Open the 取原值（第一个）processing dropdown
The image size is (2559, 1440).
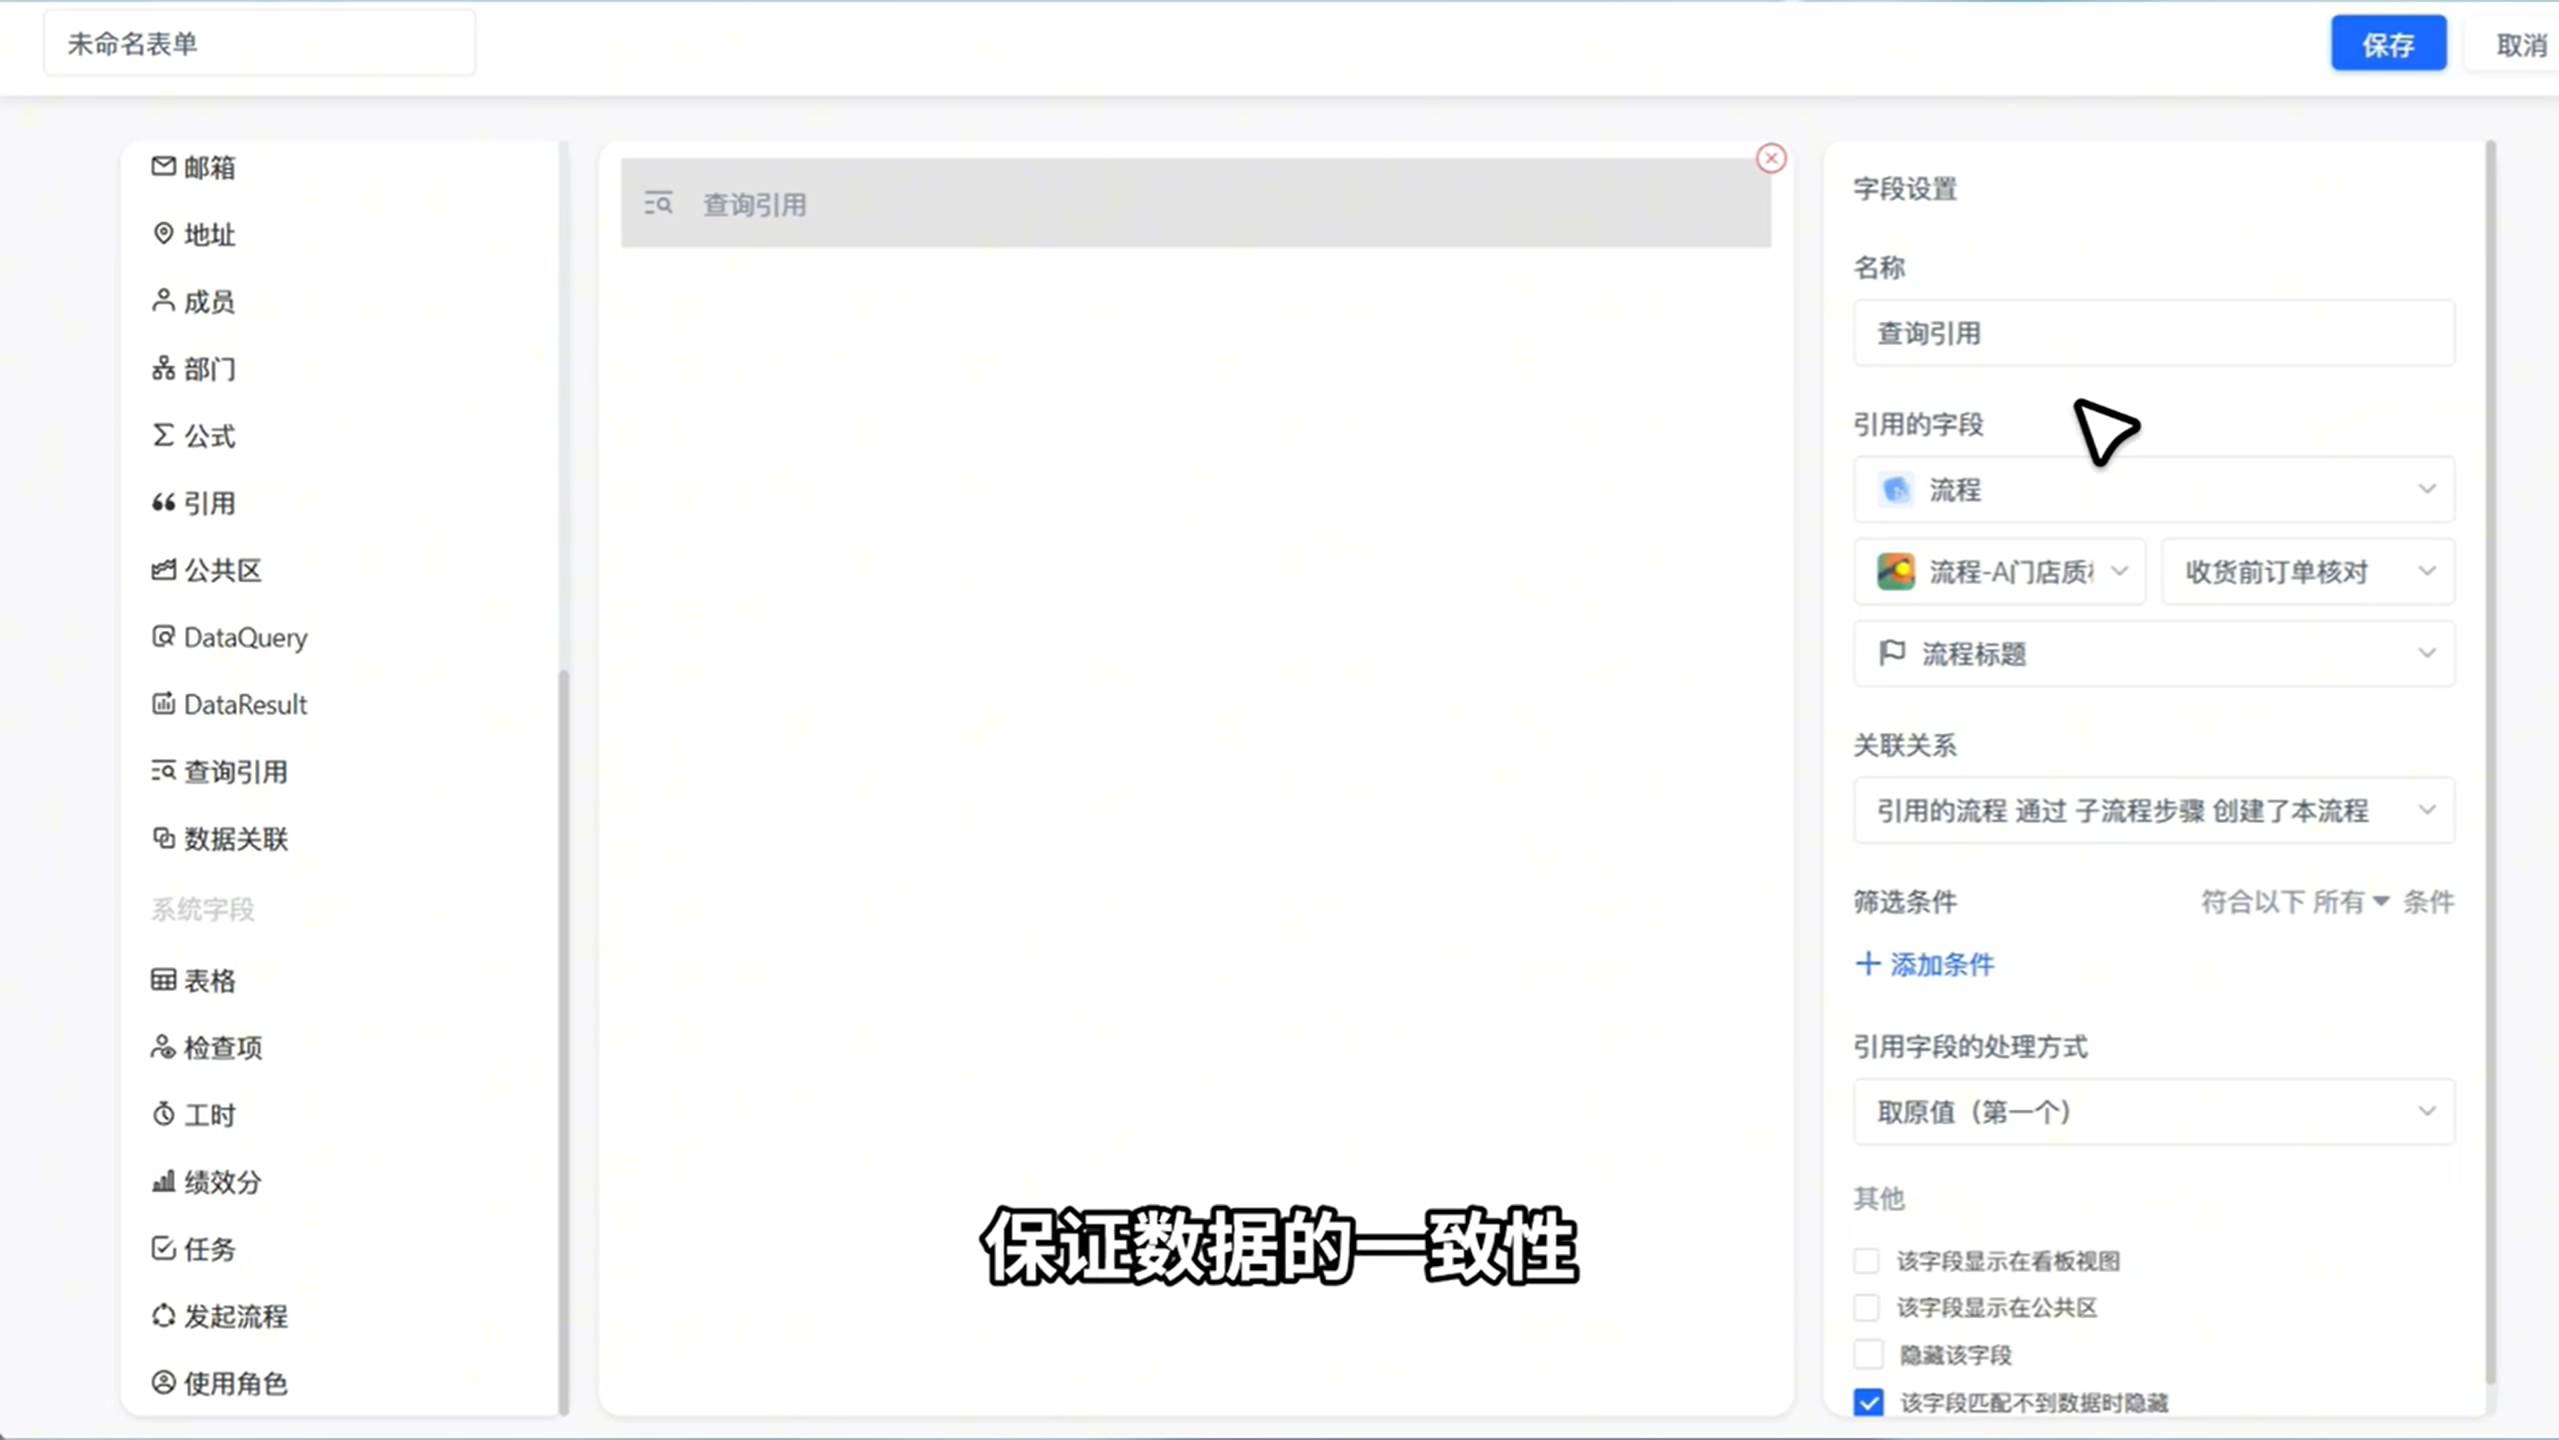pos(2153,1111)
